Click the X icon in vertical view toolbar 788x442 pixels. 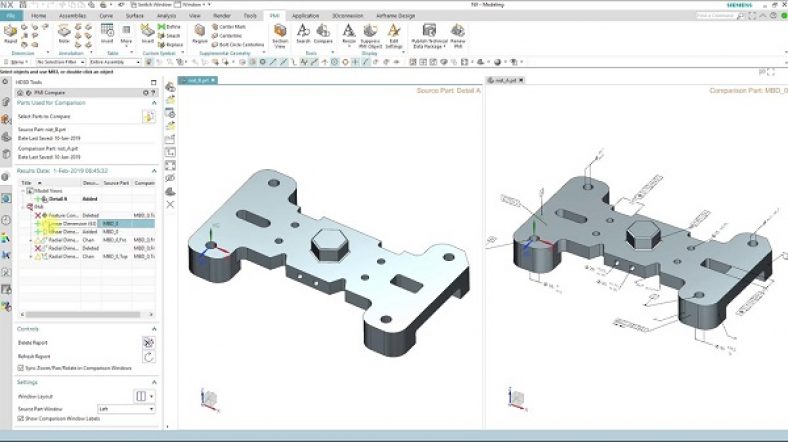click(x=170, y=204)
